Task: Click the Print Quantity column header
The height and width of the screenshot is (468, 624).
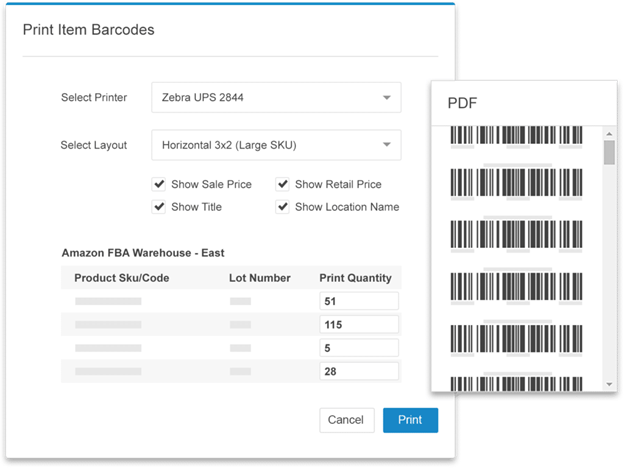Action: tap(355, 278)
